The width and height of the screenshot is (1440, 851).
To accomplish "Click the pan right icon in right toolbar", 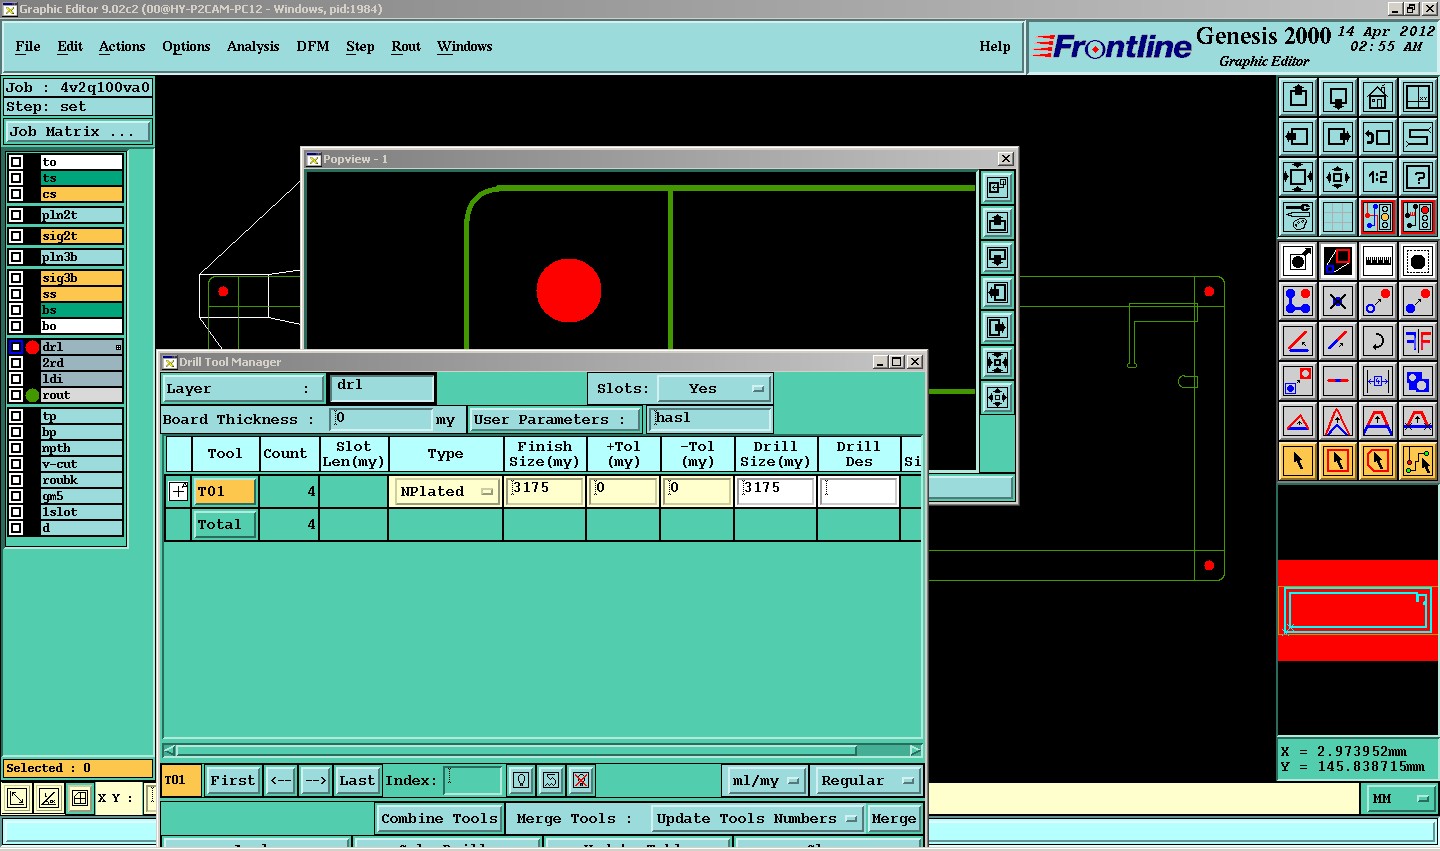I will point(1338,137).
